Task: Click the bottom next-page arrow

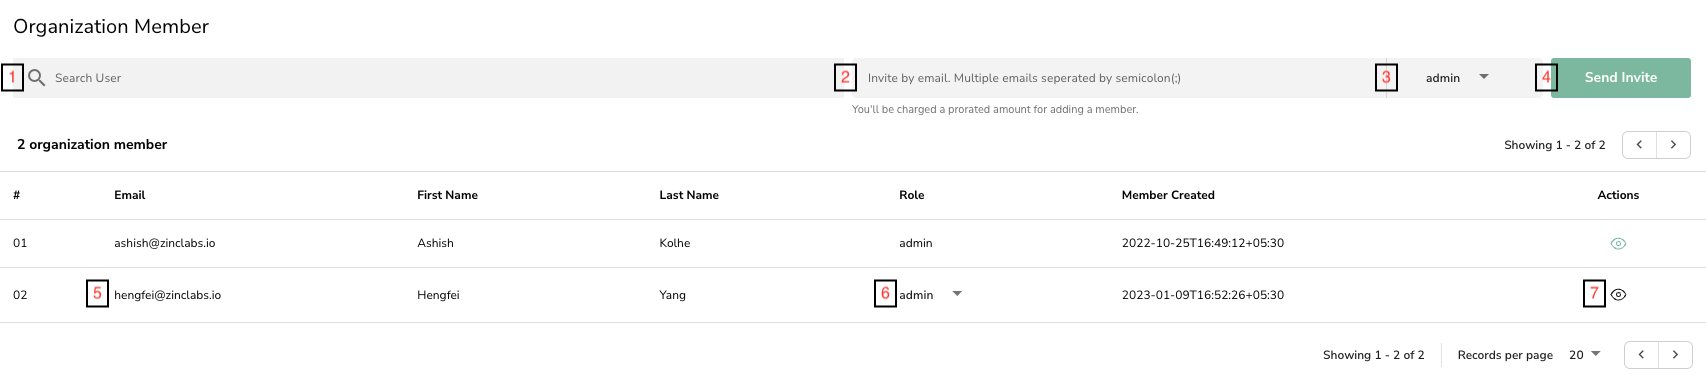Action: (1675, 355)
